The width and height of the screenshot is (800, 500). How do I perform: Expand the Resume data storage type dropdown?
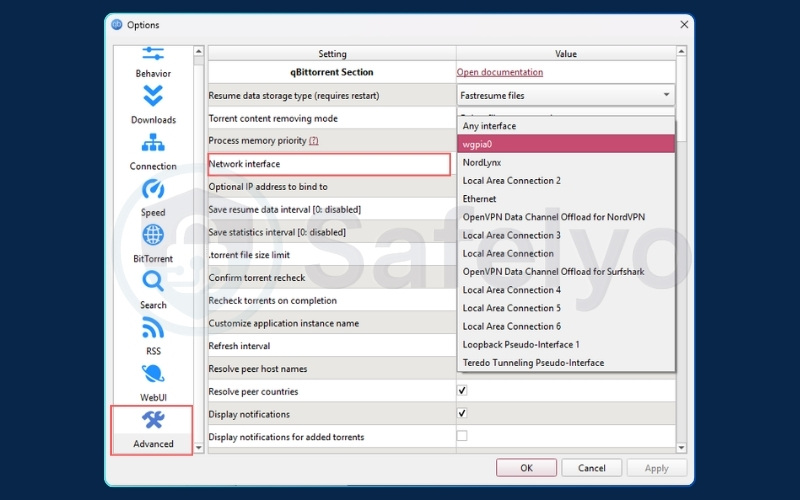point(566,95)
